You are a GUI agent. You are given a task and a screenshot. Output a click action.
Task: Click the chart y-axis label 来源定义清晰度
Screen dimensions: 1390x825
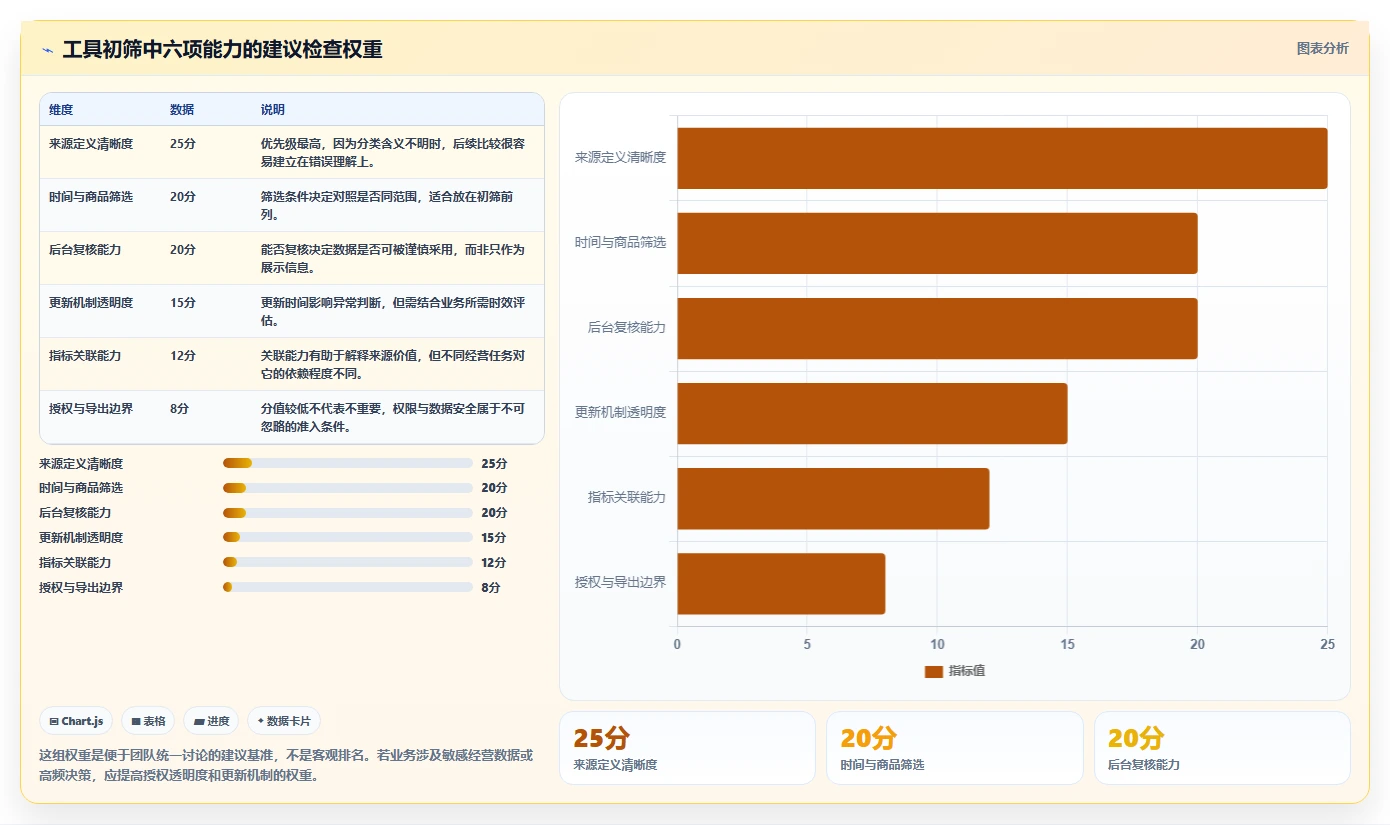click(x=620, y=158)
